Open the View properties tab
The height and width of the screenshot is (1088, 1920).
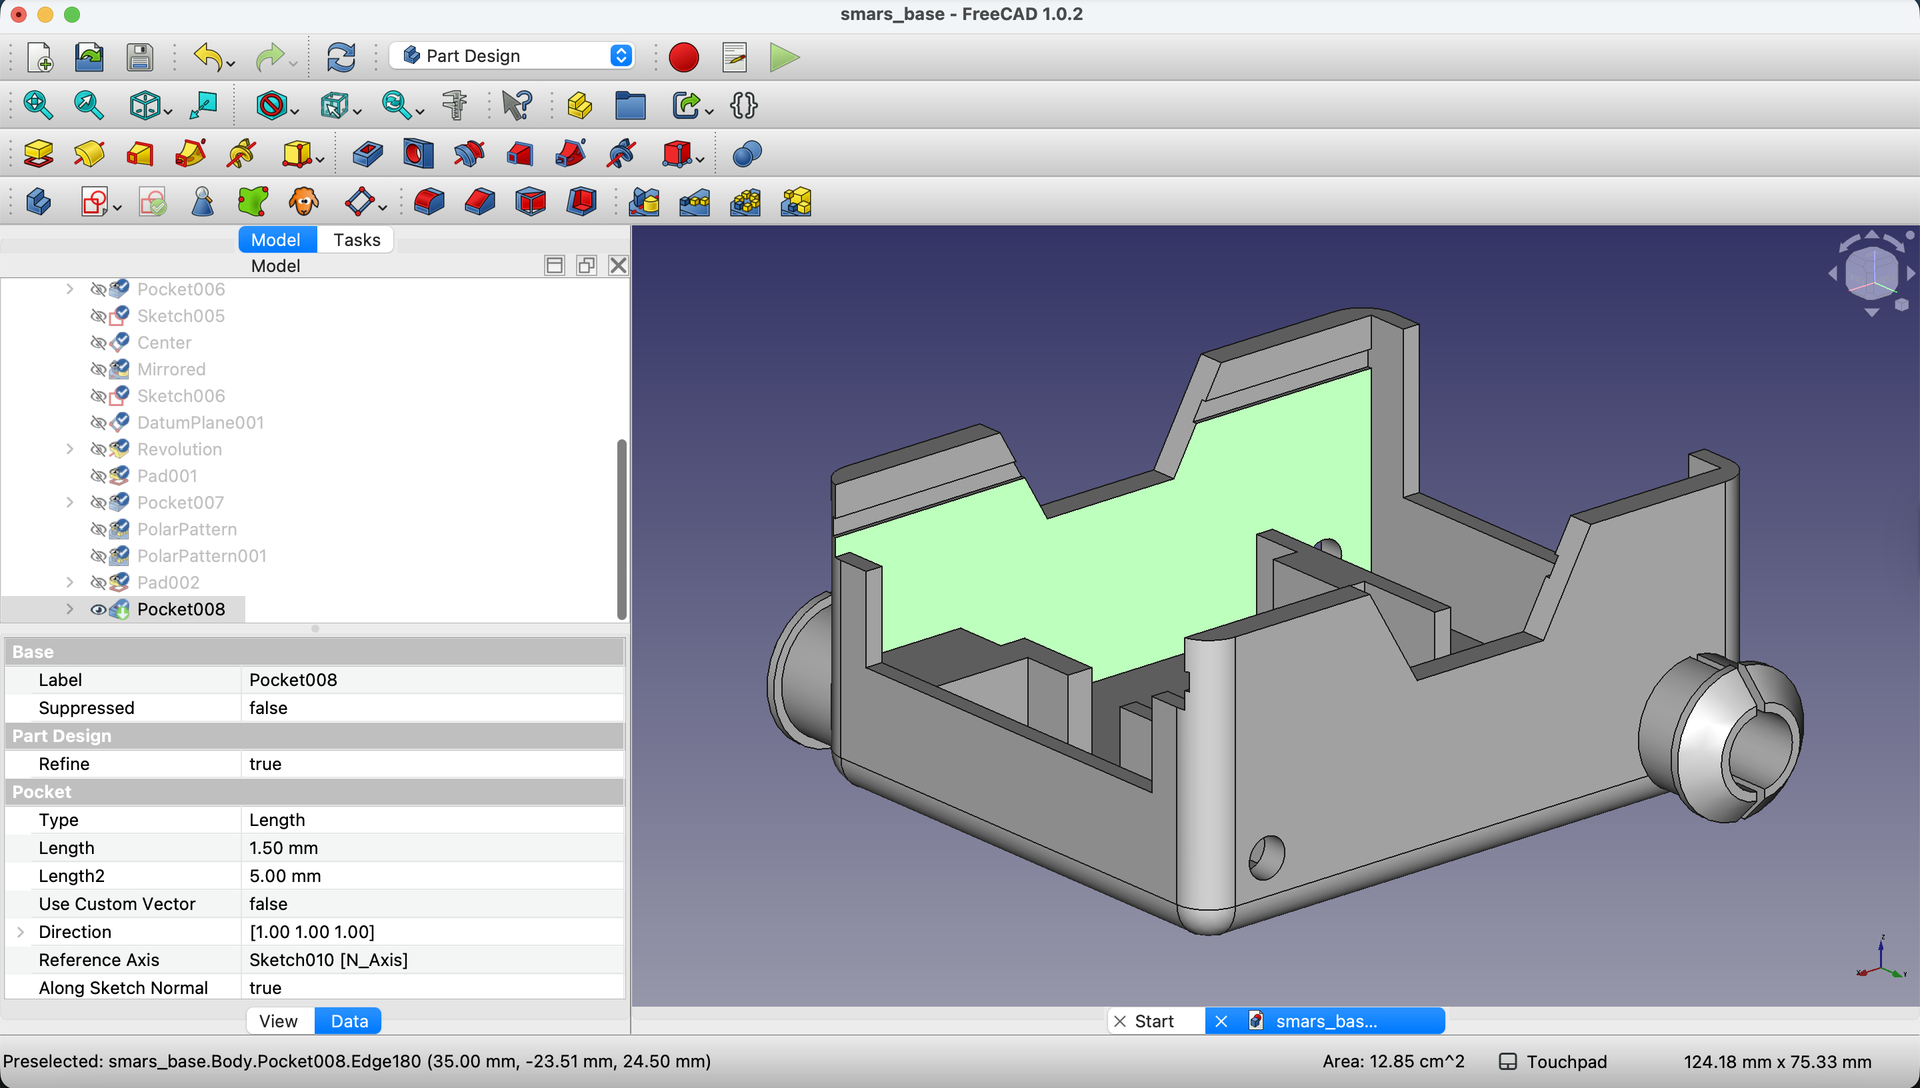tap(279, 1021)
